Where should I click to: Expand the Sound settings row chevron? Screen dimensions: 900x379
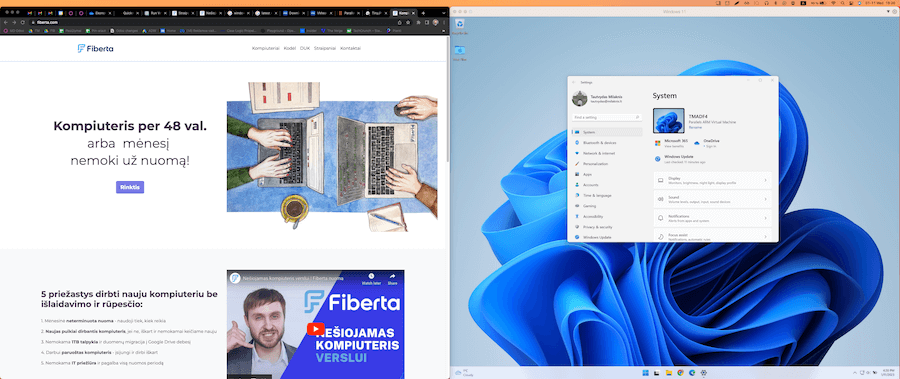click(765, 199)
